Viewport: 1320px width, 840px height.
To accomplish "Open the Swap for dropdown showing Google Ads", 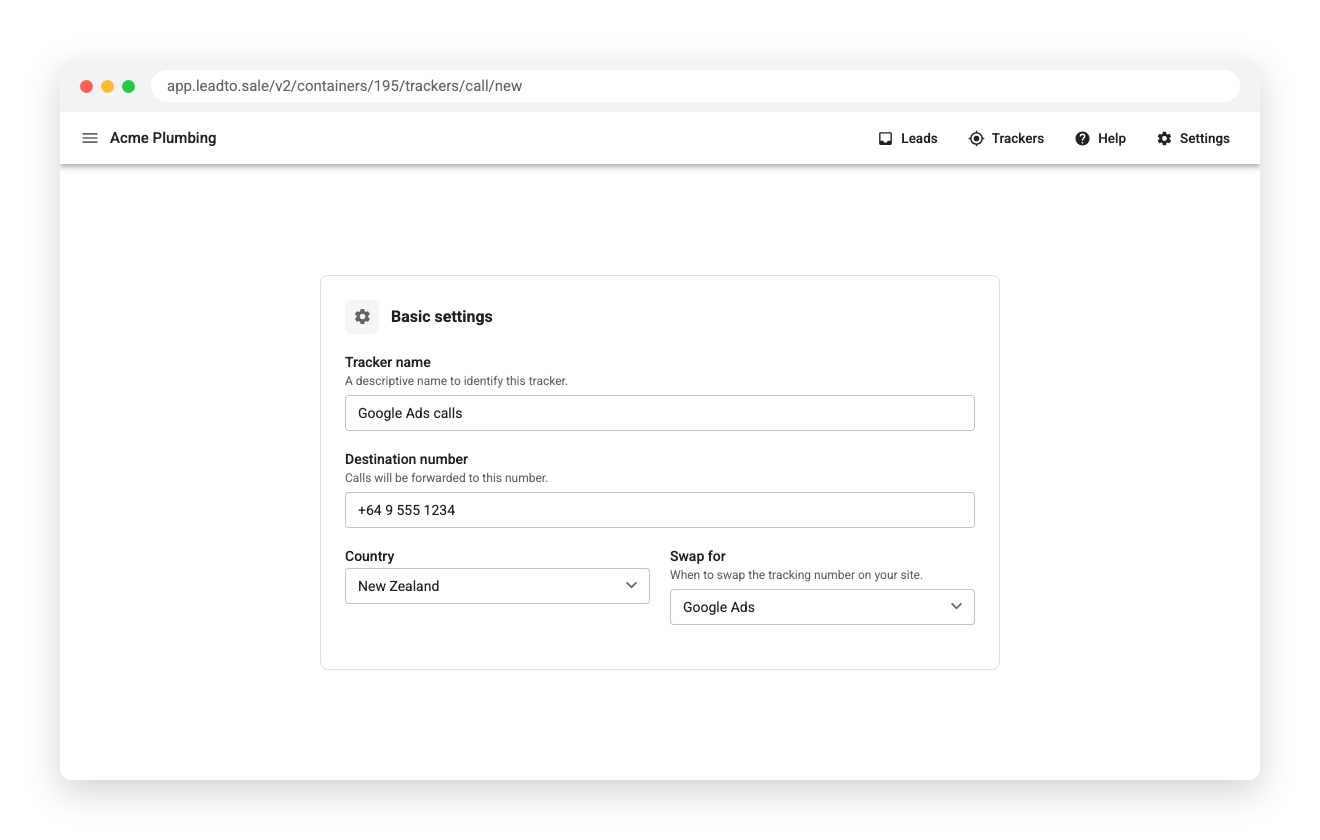I will click(x=822, y=607).
